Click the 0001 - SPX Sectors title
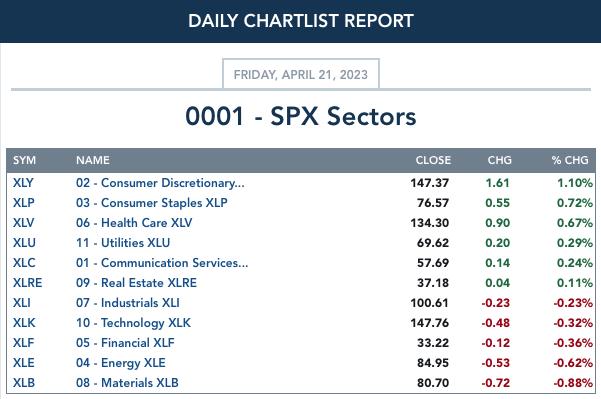601x399 pixels. [x=301, y=116]
